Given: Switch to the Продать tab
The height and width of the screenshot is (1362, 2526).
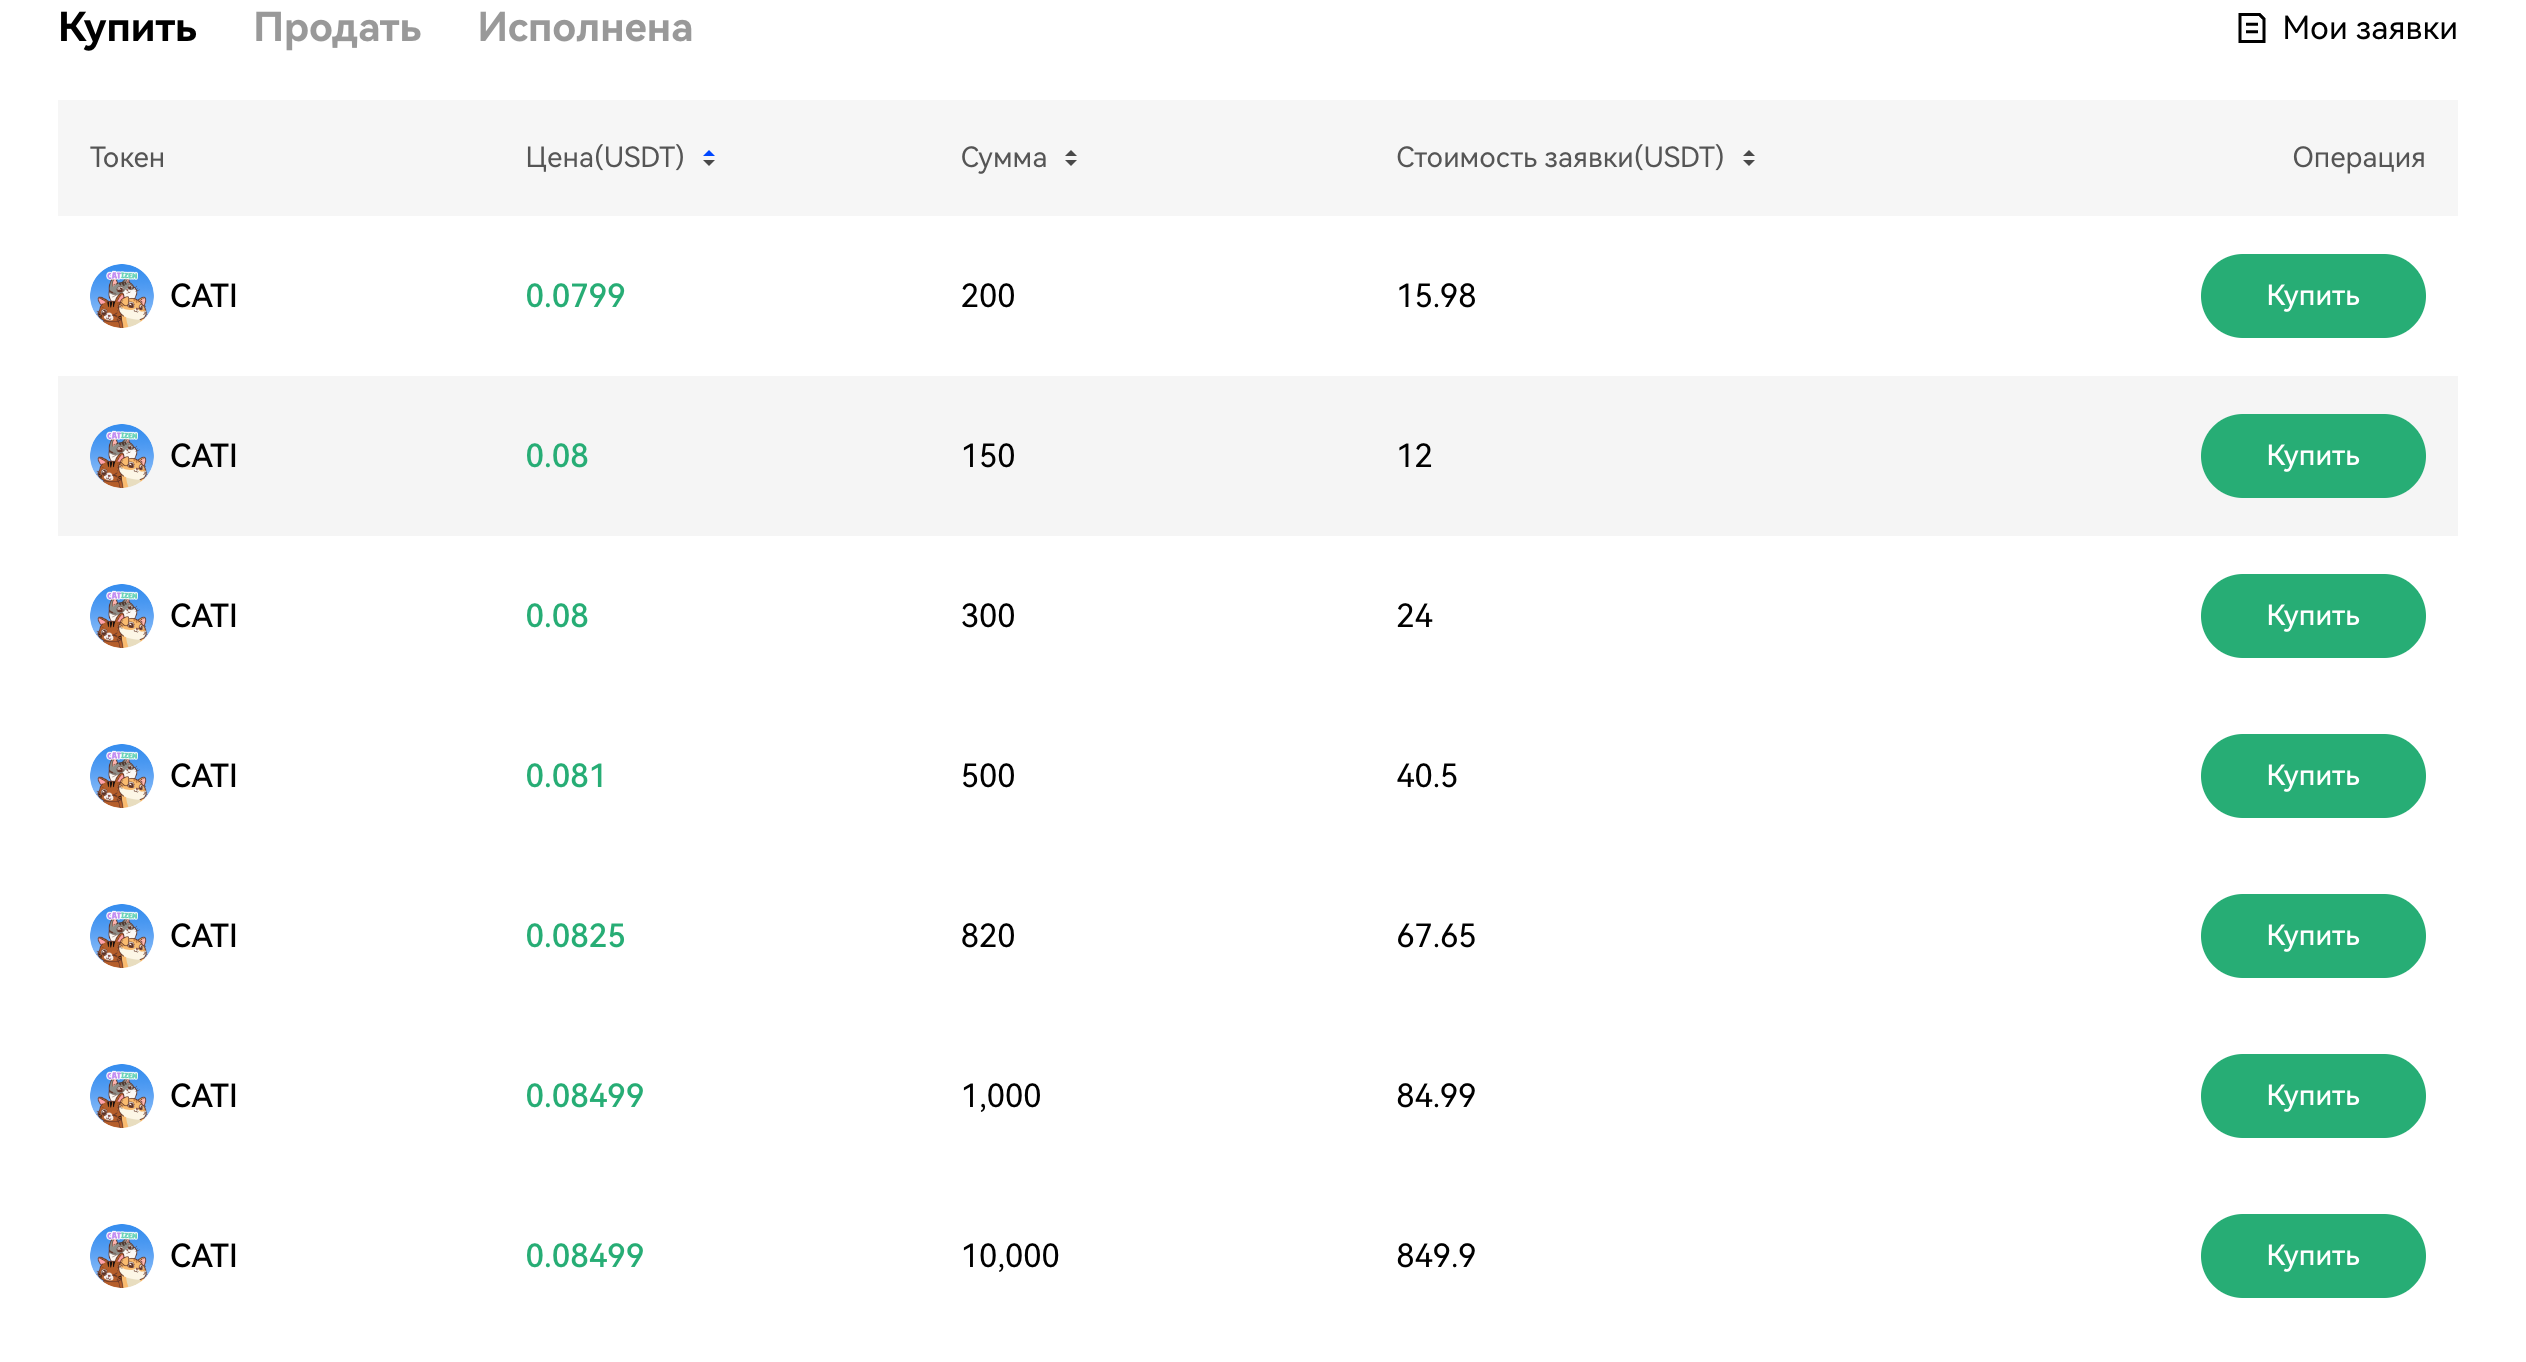Looking at the screenshot, I should pyautogui.click(x=337, y=28).
